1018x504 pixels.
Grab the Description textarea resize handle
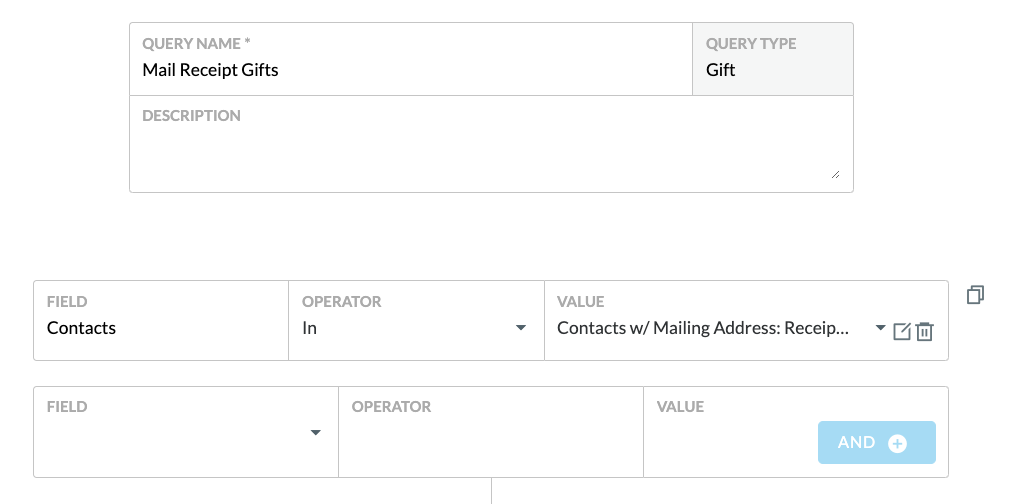click(x=835, y=174)
